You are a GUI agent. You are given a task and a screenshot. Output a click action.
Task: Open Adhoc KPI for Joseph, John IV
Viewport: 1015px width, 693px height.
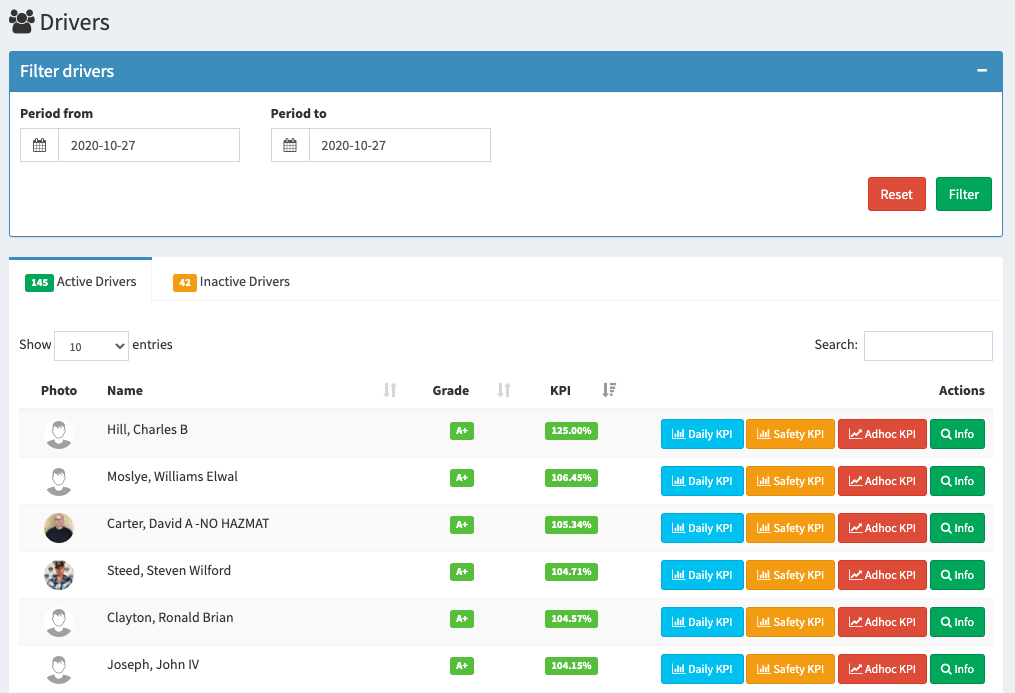[882, 669]
